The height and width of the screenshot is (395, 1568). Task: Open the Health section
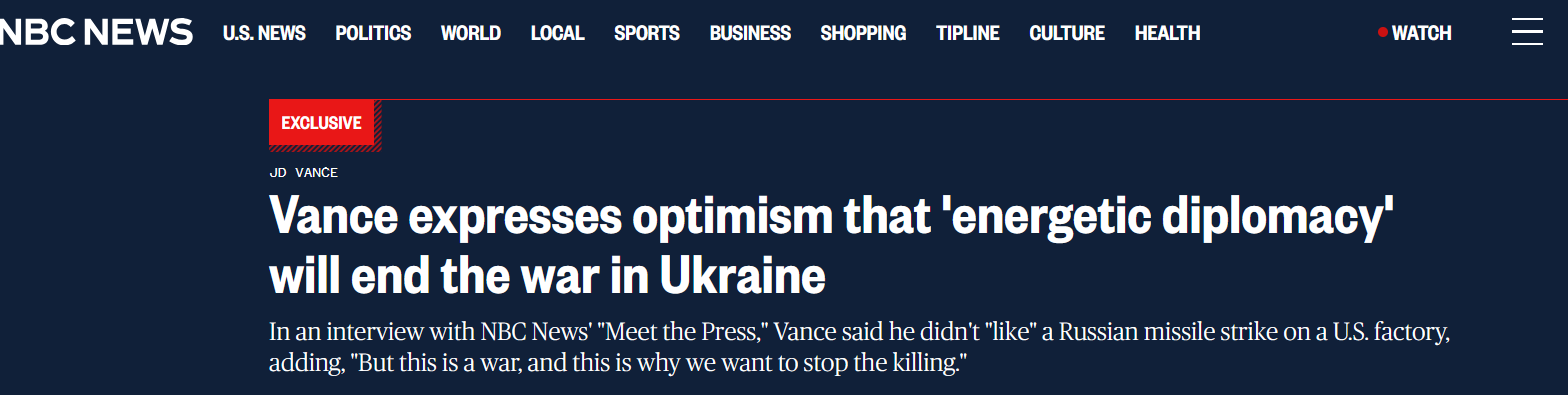tap(1167, 33)
